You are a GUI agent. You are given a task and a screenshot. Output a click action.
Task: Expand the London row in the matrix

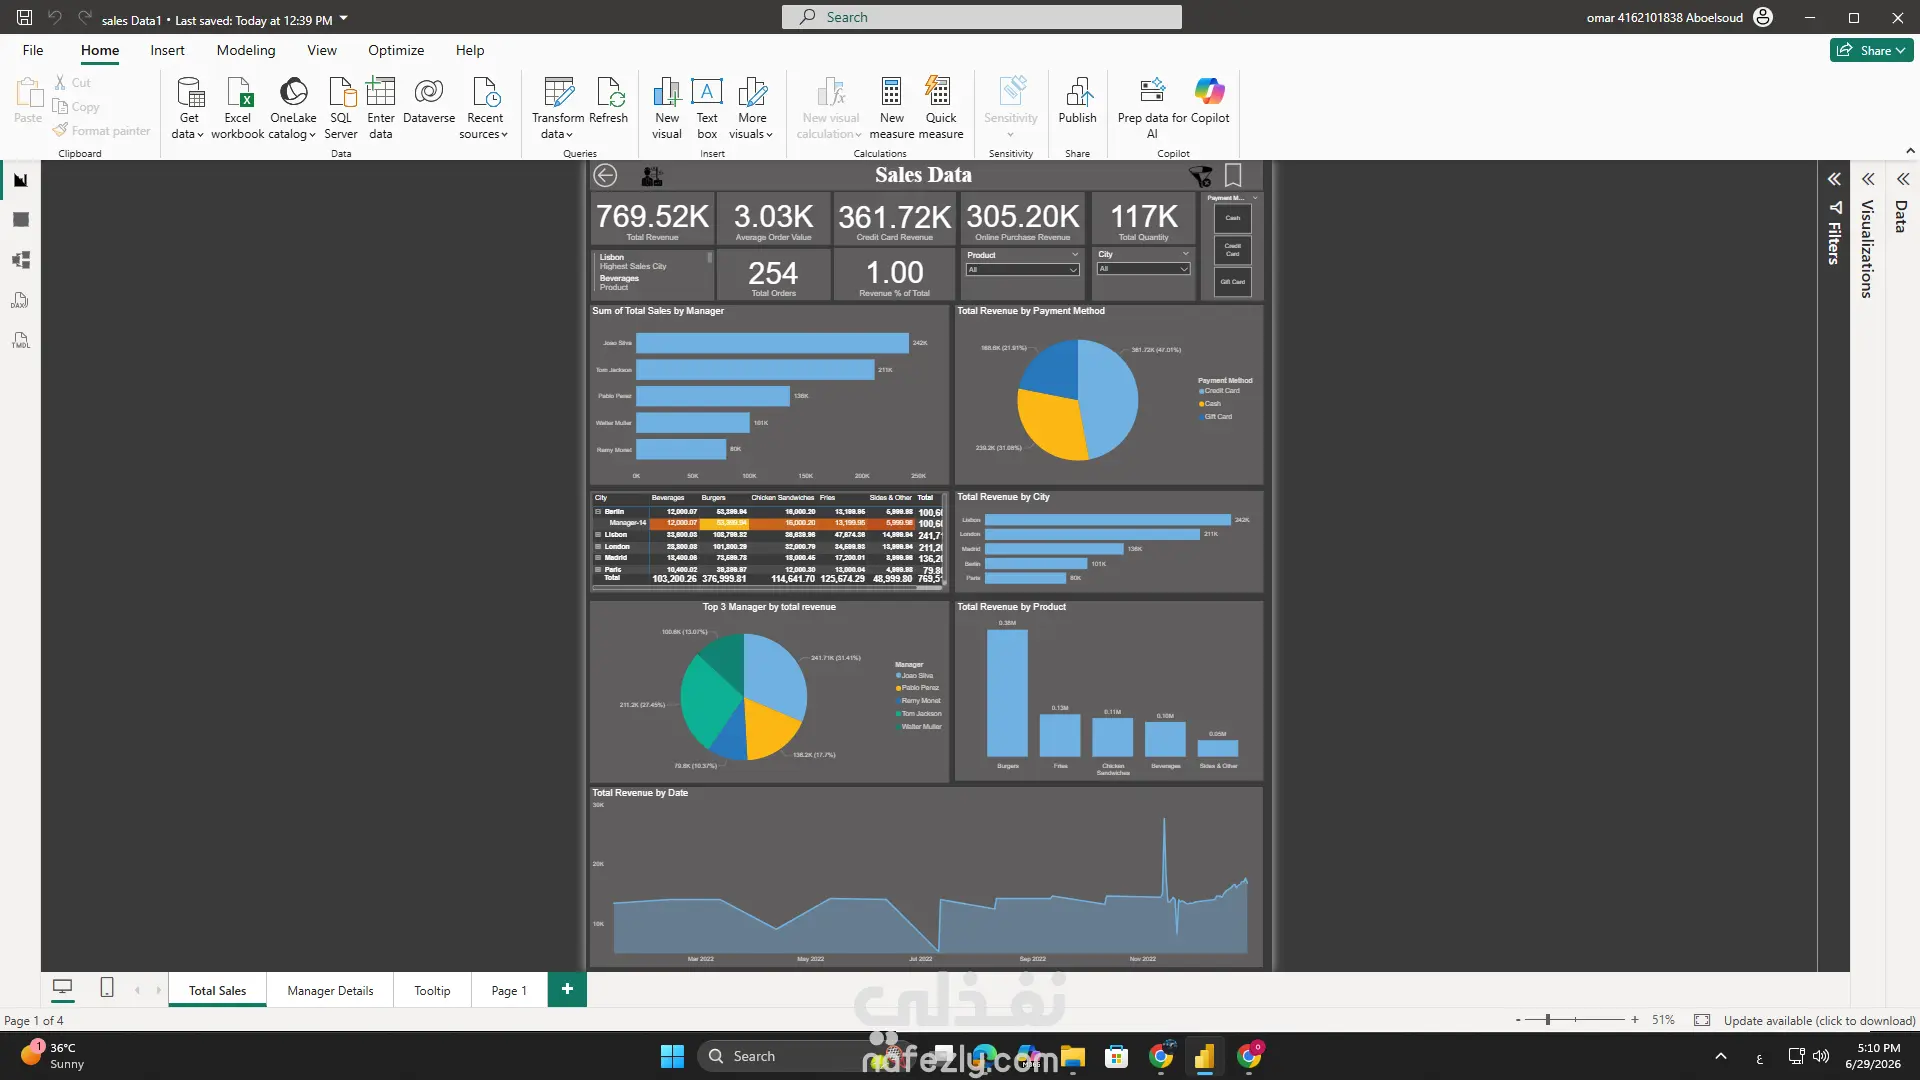tap(598, 547)
